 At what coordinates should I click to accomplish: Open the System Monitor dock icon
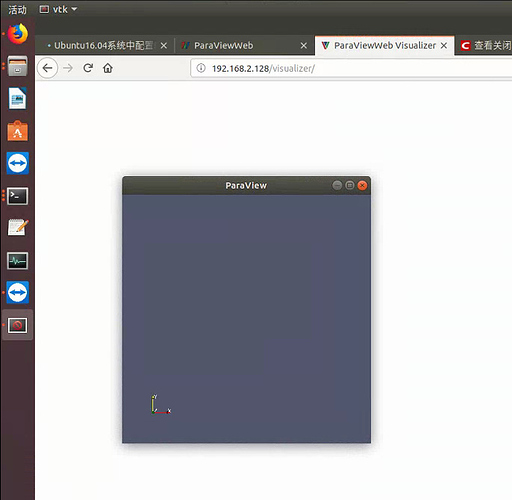click(x=18, y=260)
